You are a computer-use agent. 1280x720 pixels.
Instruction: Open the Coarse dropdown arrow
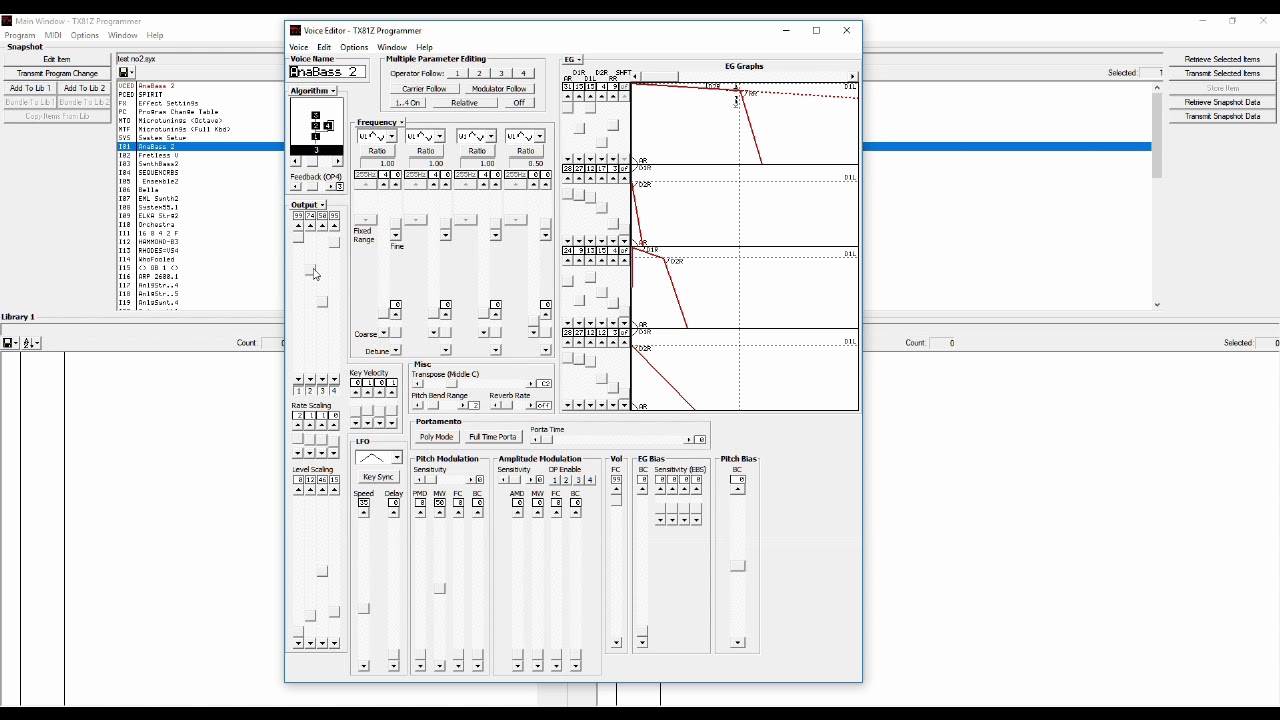(384, 334)
